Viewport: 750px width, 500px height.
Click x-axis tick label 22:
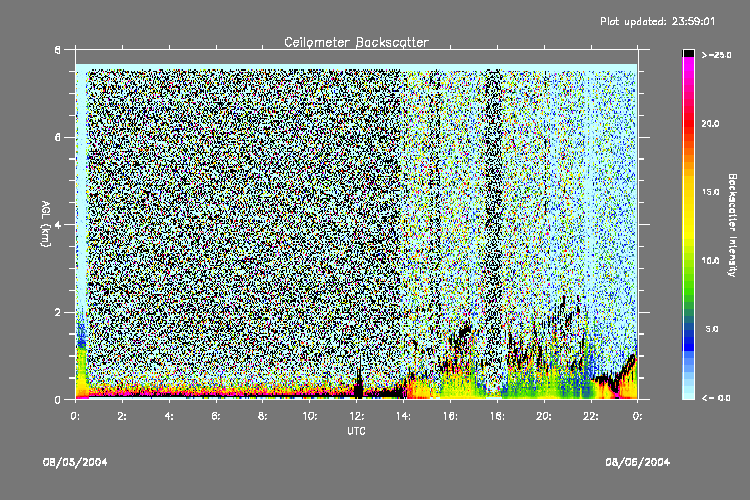click(591, 416)
